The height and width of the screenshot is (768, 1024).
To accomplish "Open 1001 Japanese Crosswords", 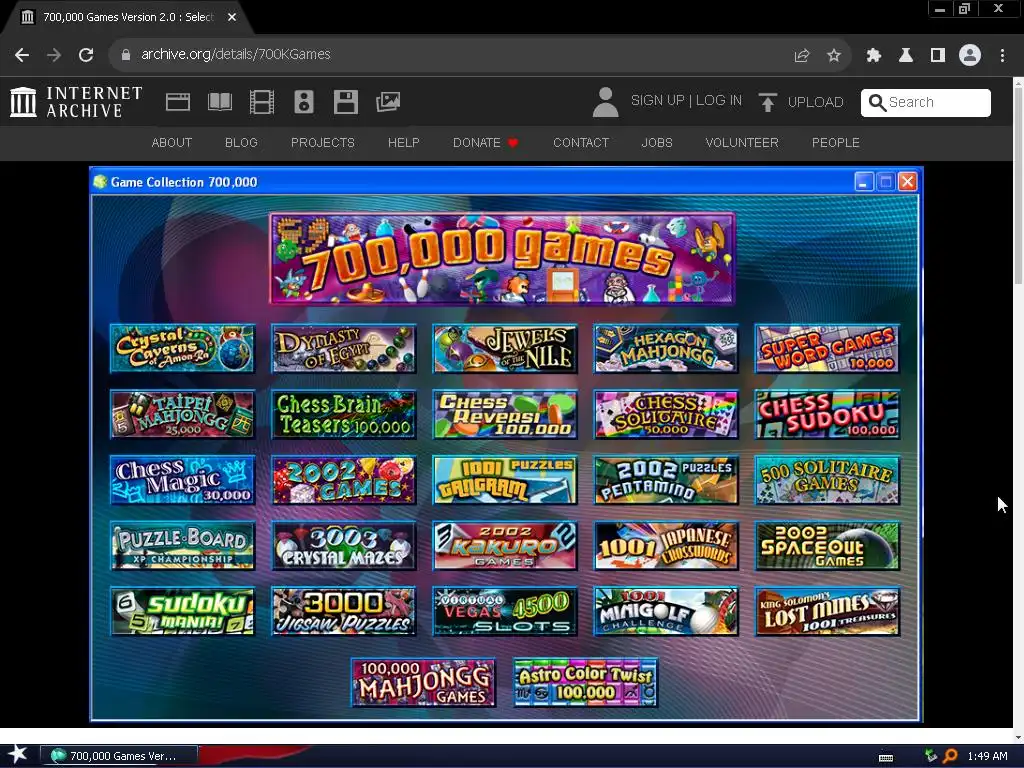I will (666, 546).
